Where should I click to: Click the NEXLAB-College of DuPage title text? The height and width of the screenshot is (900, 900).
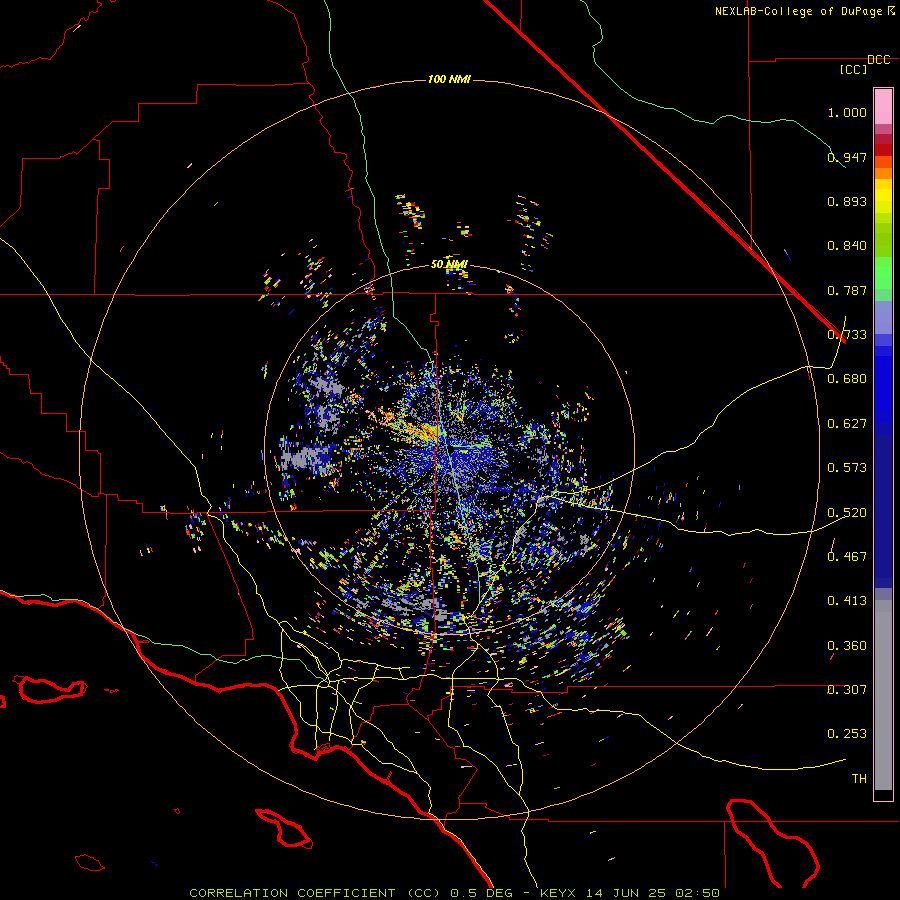tap(804, 11)
